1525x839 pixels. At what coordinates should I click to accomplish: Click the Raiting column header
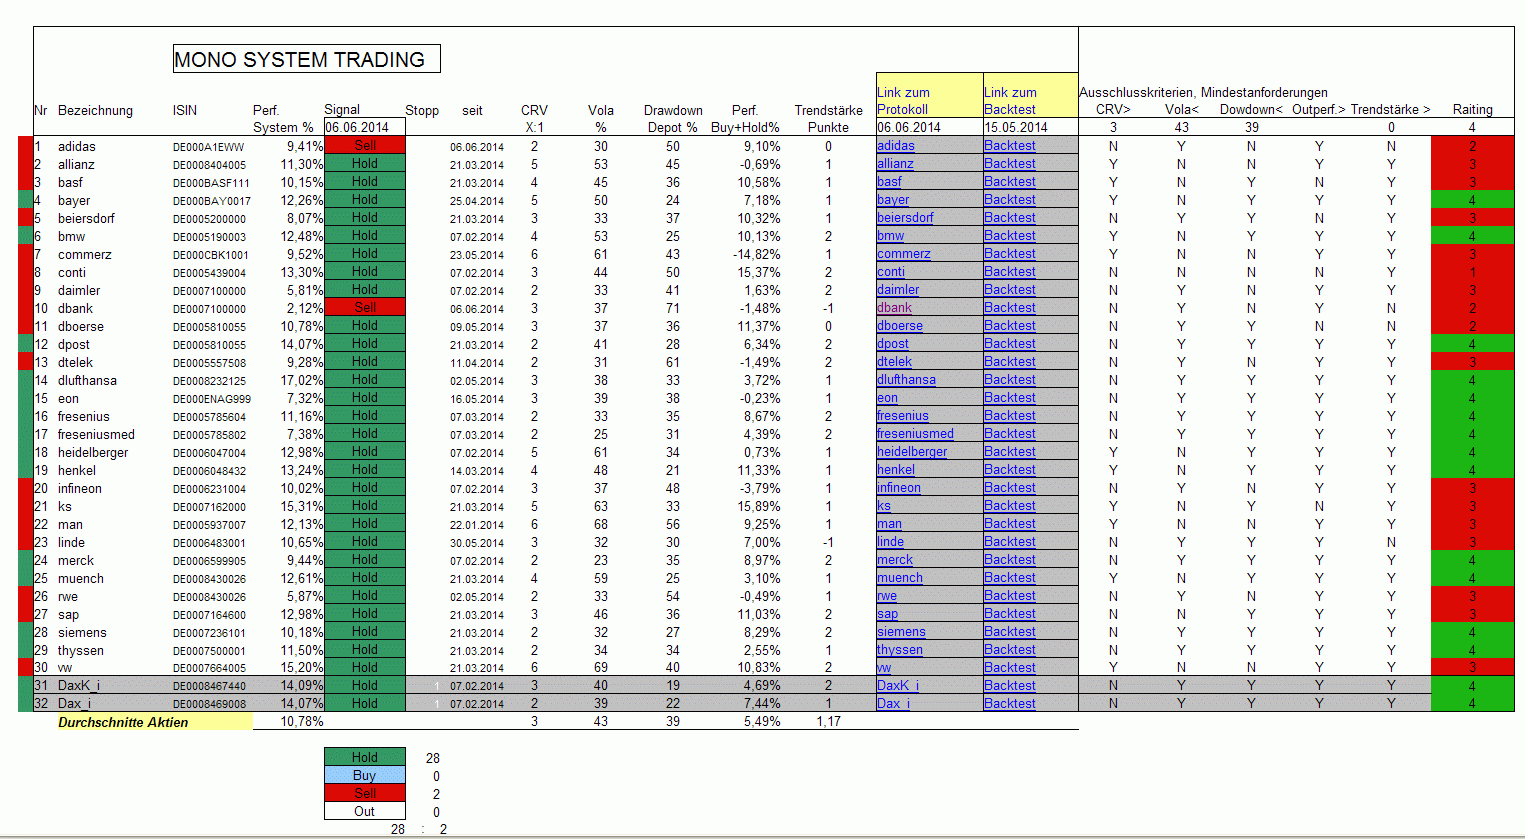click(x=1472, y=110)
